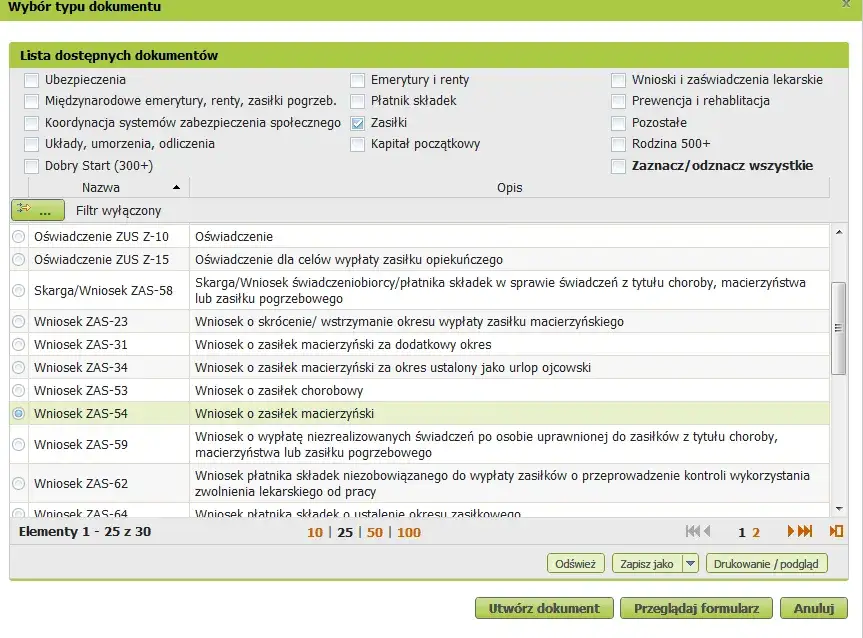Go to the first page arrow

pos(691,532)
